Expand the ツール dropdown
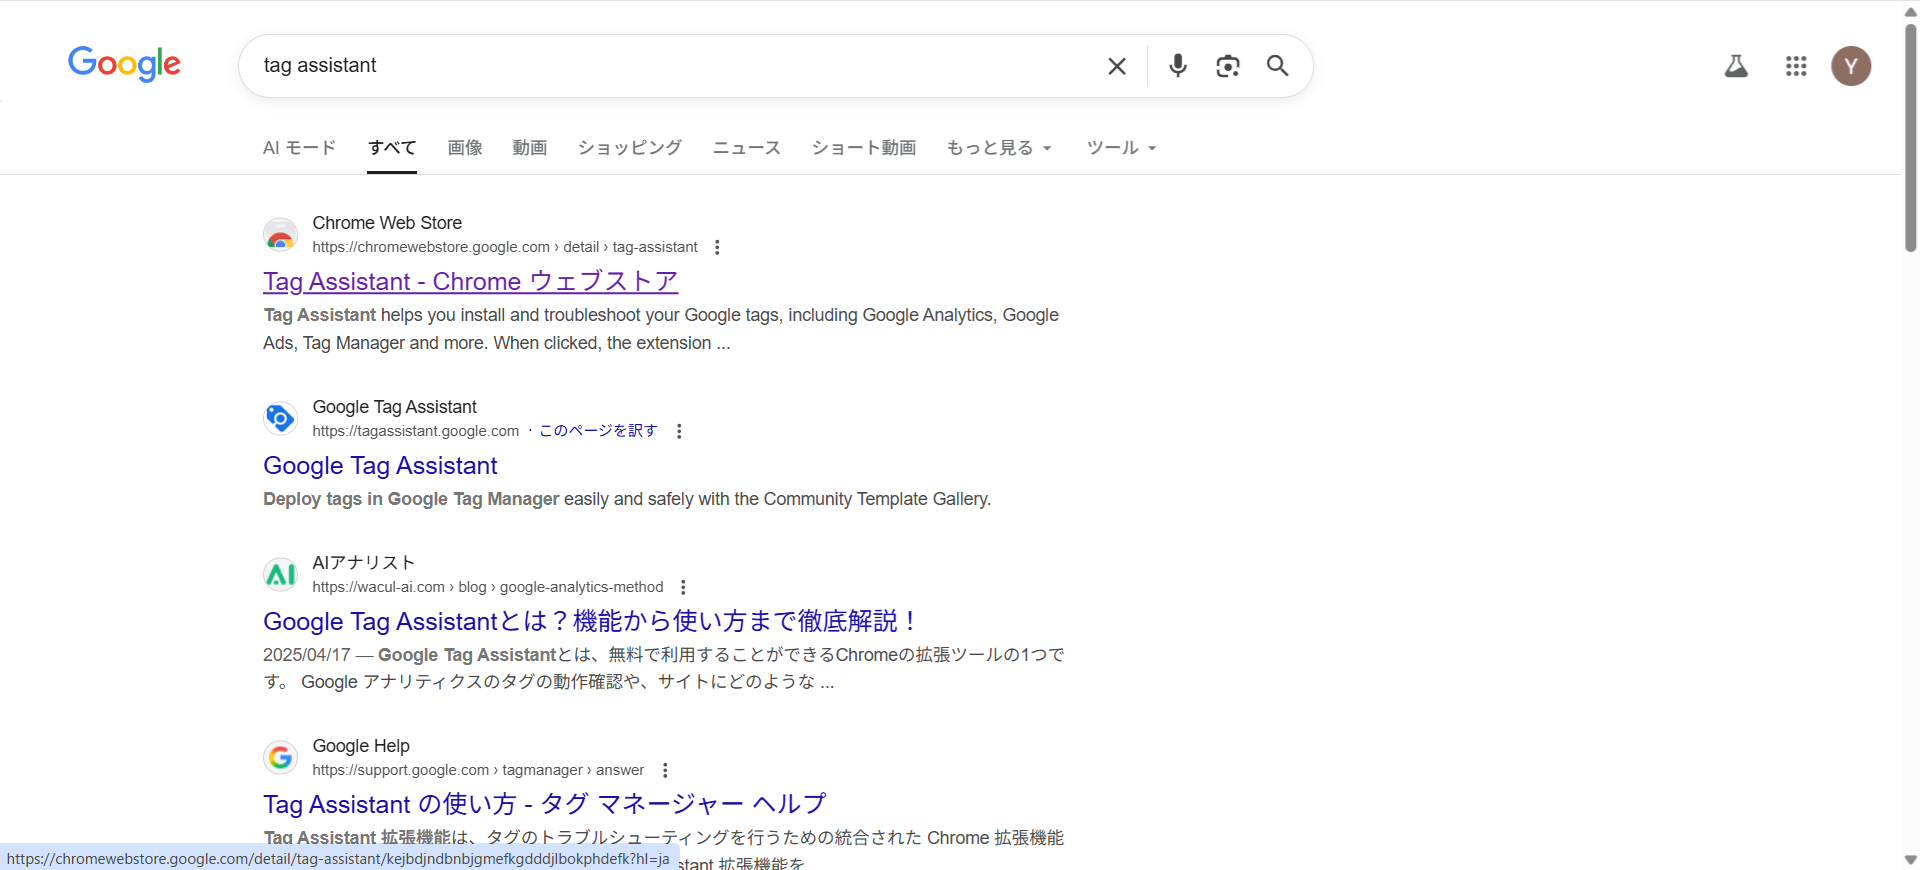 [x=1121, y=148]
